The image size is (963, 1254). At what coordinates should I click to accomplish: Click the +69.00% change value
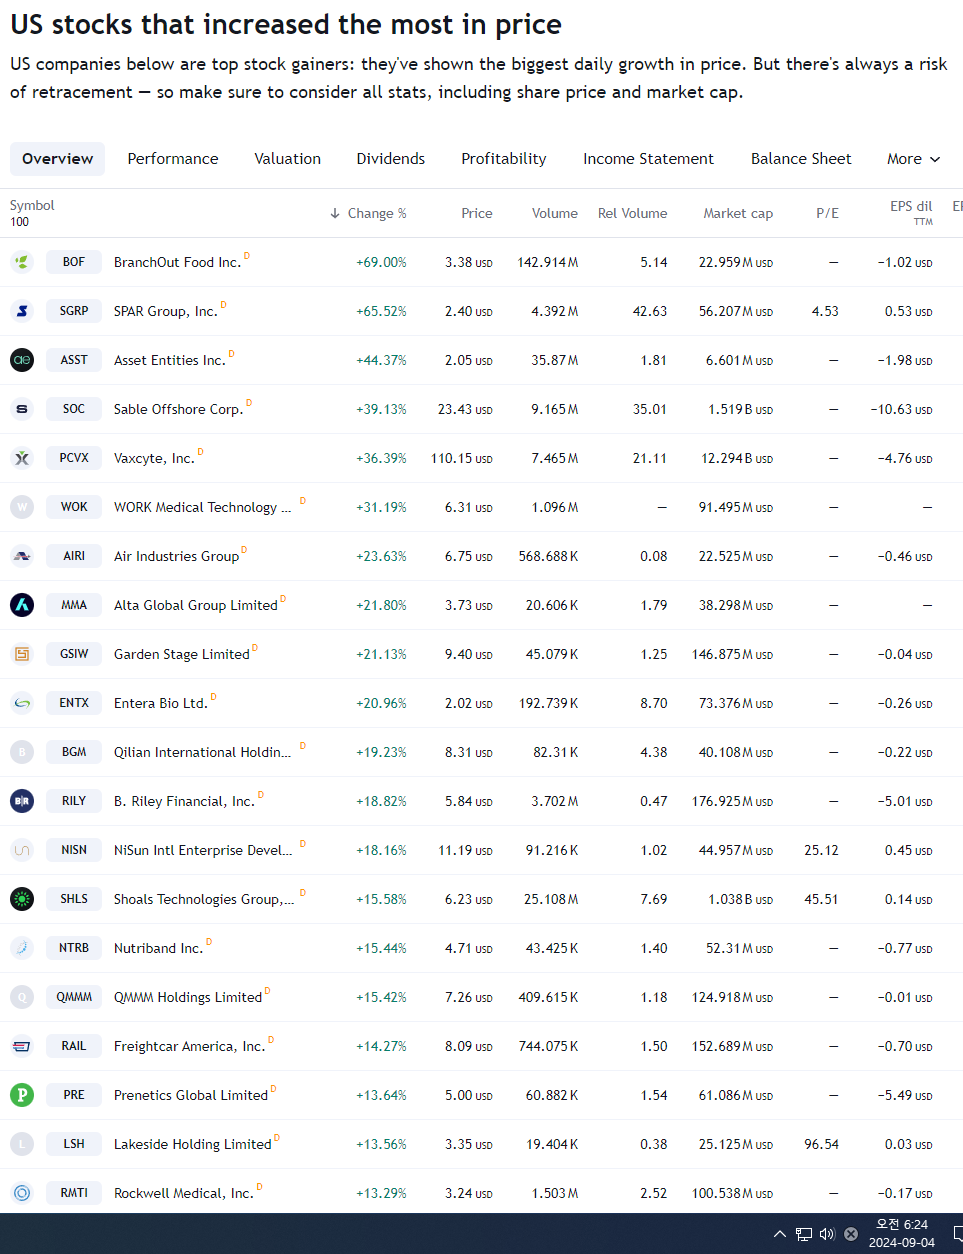(381, 262)
